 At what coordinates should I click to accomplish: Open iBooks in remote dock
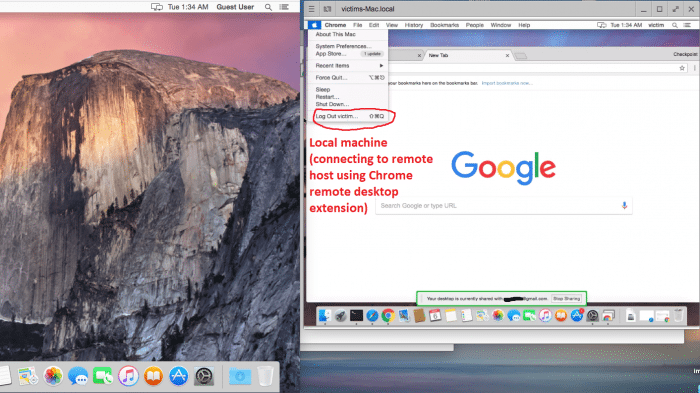tap(561, 316)
